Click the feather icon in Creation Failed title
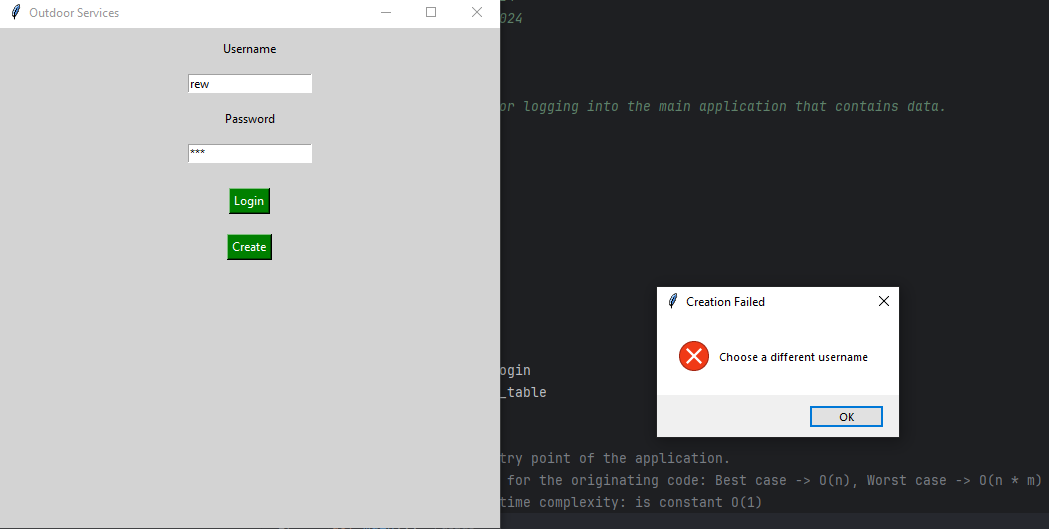 (672, 302)
